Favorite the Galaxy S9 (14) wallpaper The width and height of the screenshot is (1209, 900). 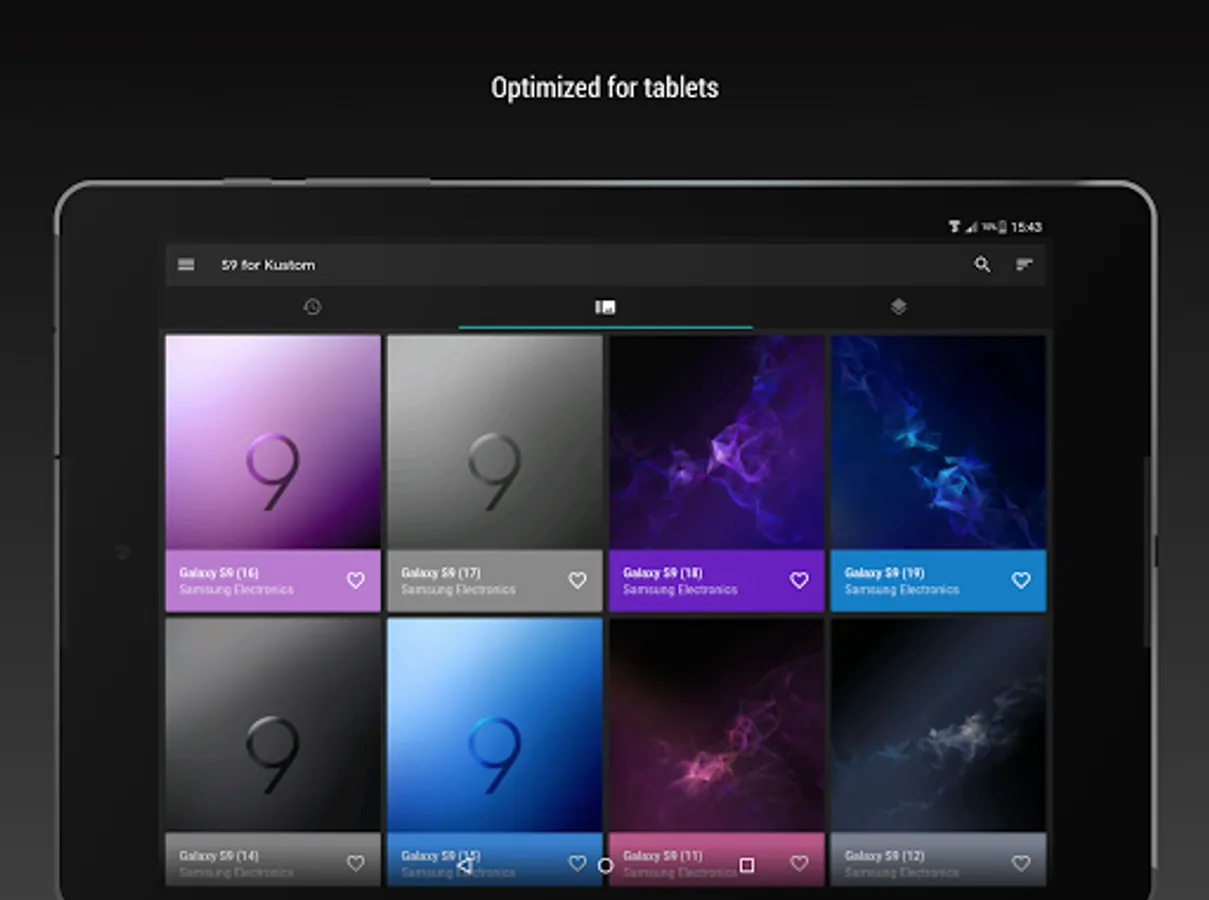(x=356, y=863)
